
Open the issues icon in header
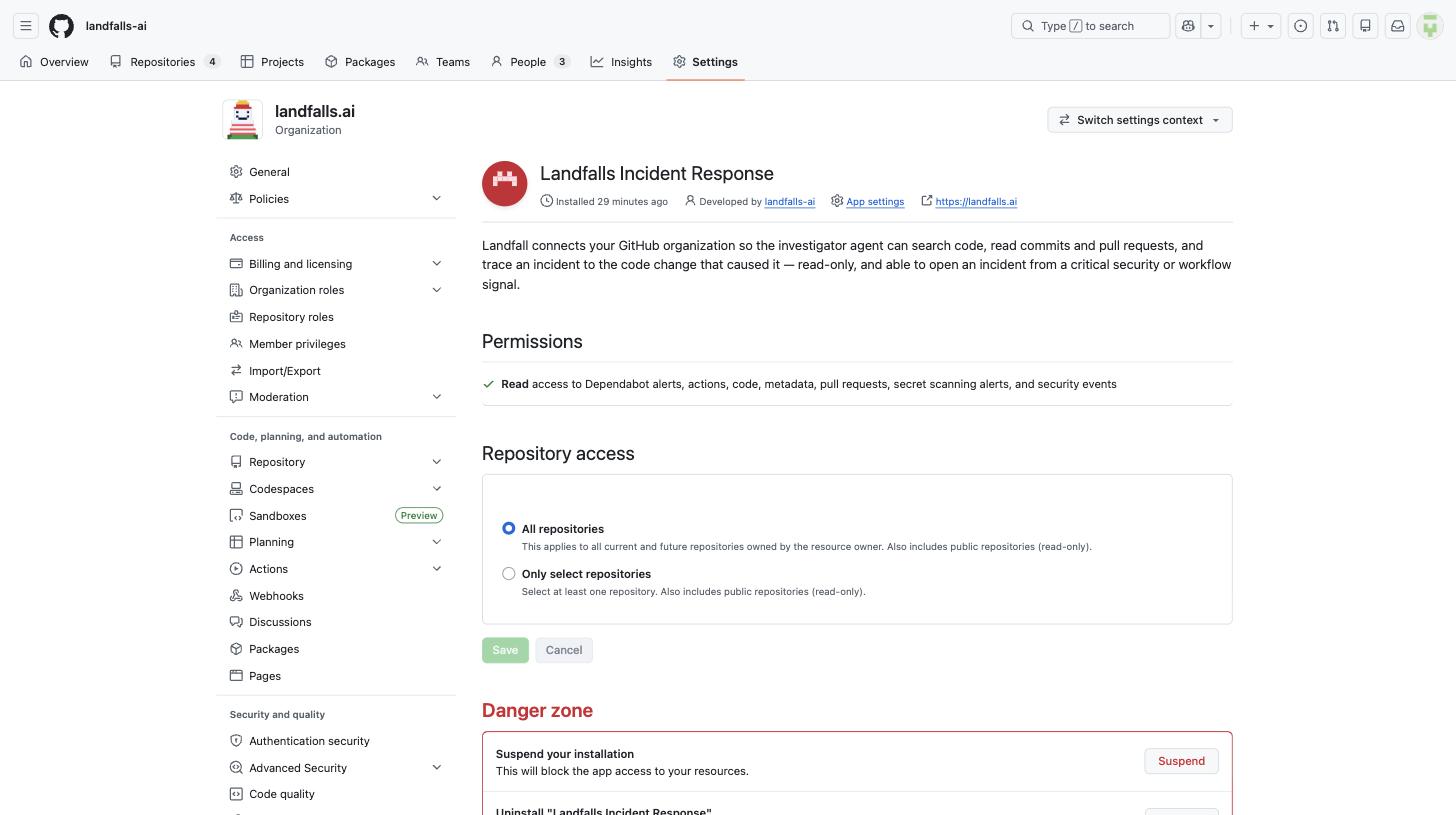(x=1300, y=26)
